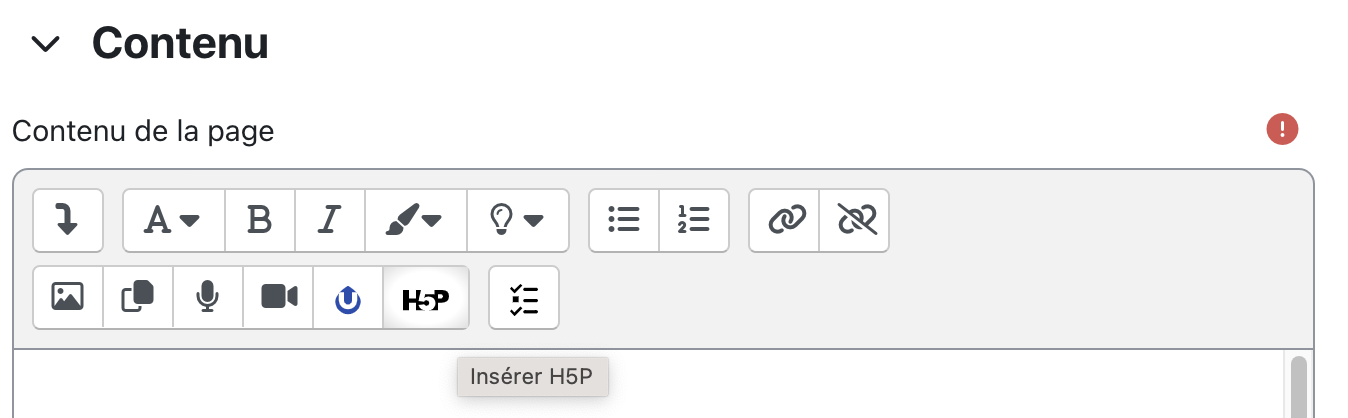Click the remove link icon

click(855, 220)
